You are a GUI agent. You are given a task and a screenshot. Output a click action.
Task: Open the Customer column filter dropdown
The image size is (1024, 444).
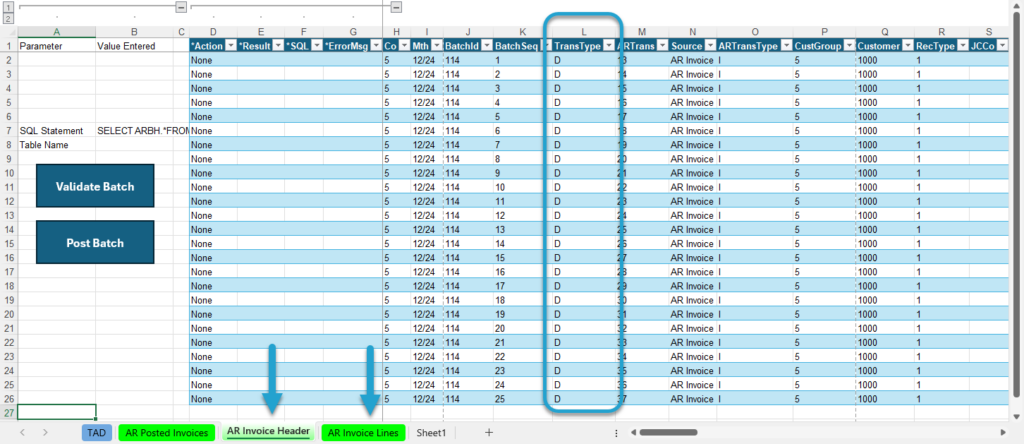coord(906,46)
